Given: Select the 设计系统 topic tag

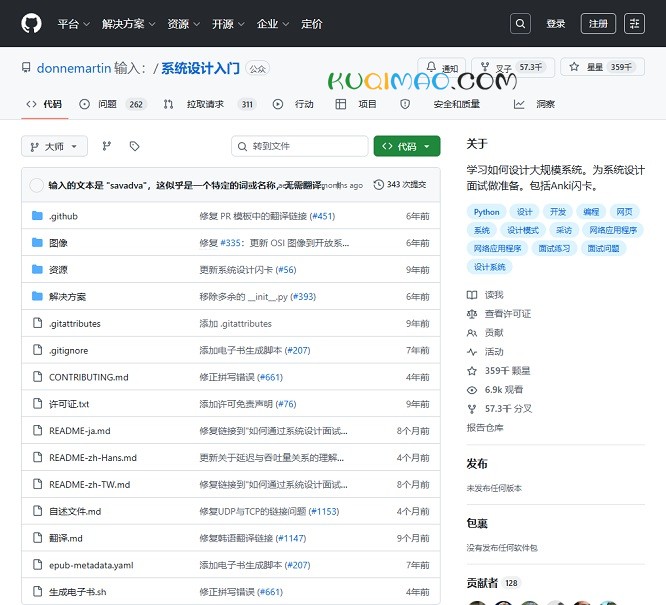Looking at the screenshot, I should pyautogui.click(x=489, y=267).
